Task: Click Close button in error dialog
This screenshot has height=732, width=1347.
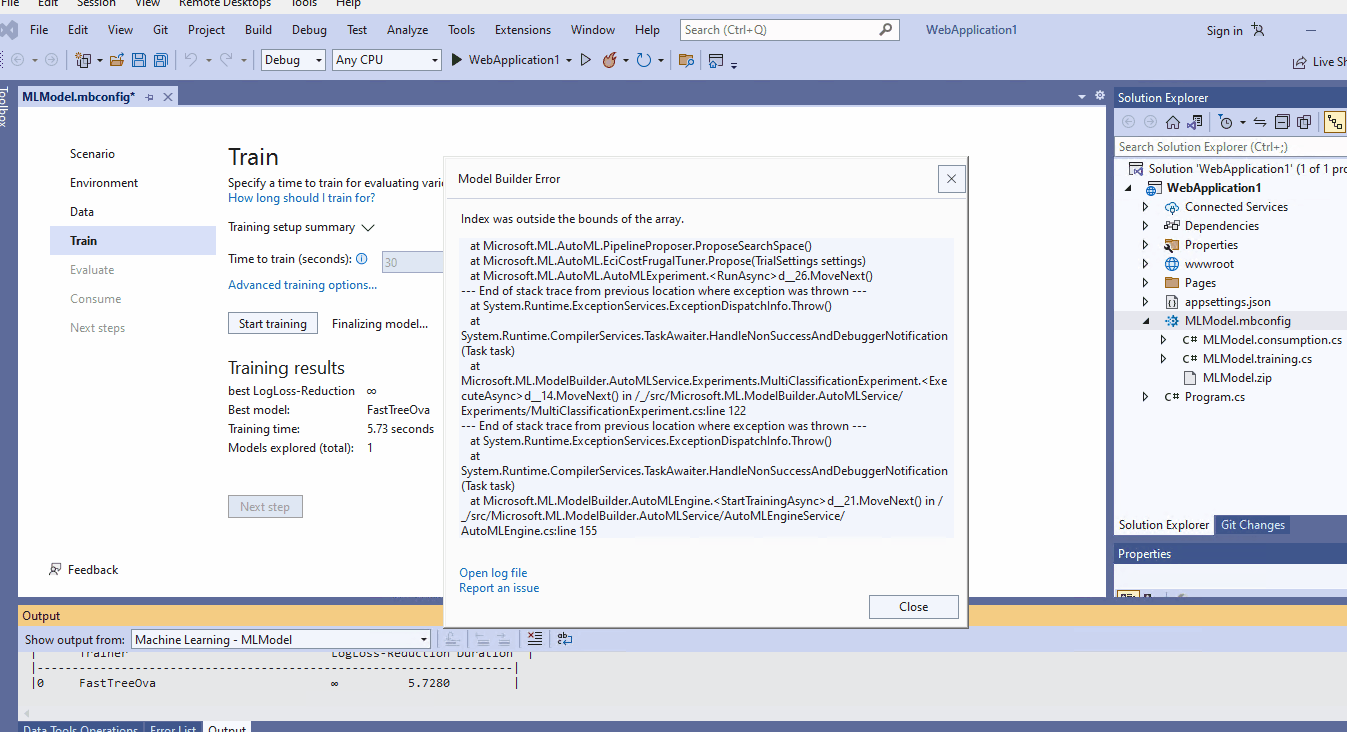Action: point(914,607)
